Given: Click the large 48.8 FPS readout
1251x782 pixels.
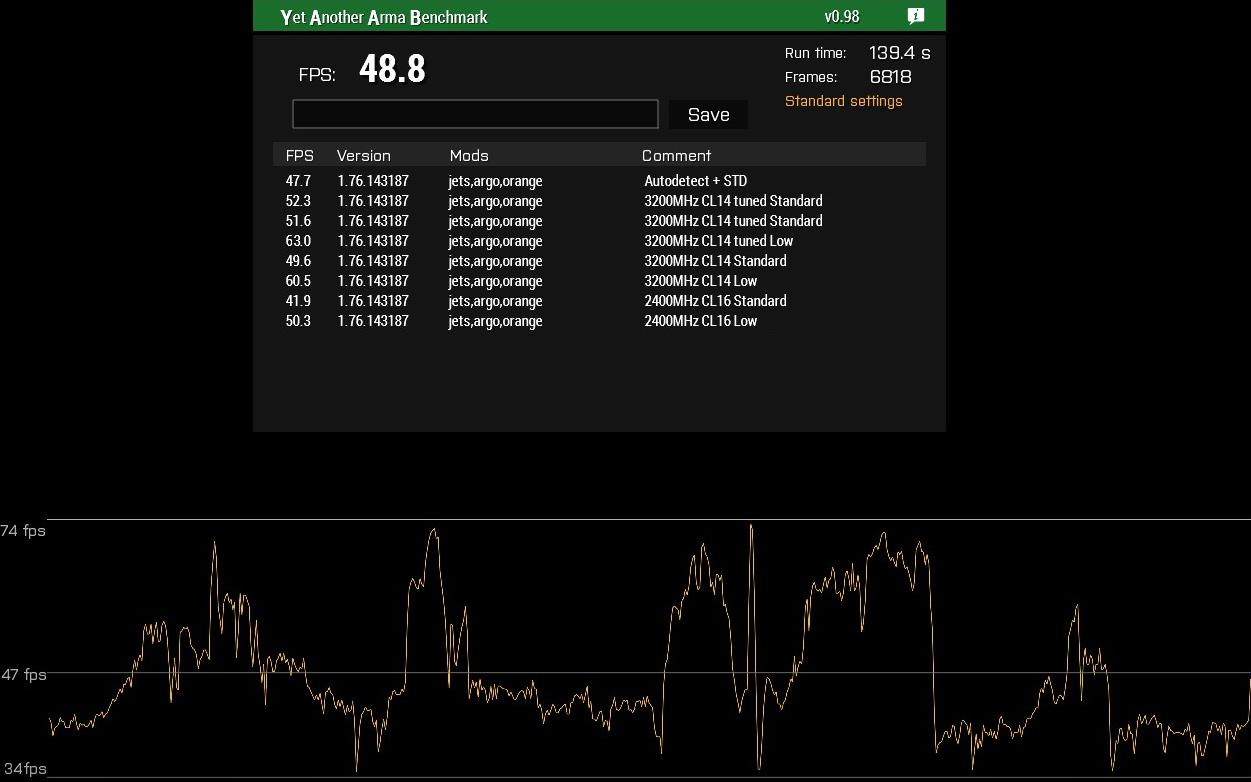Looking at the screenshot, I should [x=392, y=69].
